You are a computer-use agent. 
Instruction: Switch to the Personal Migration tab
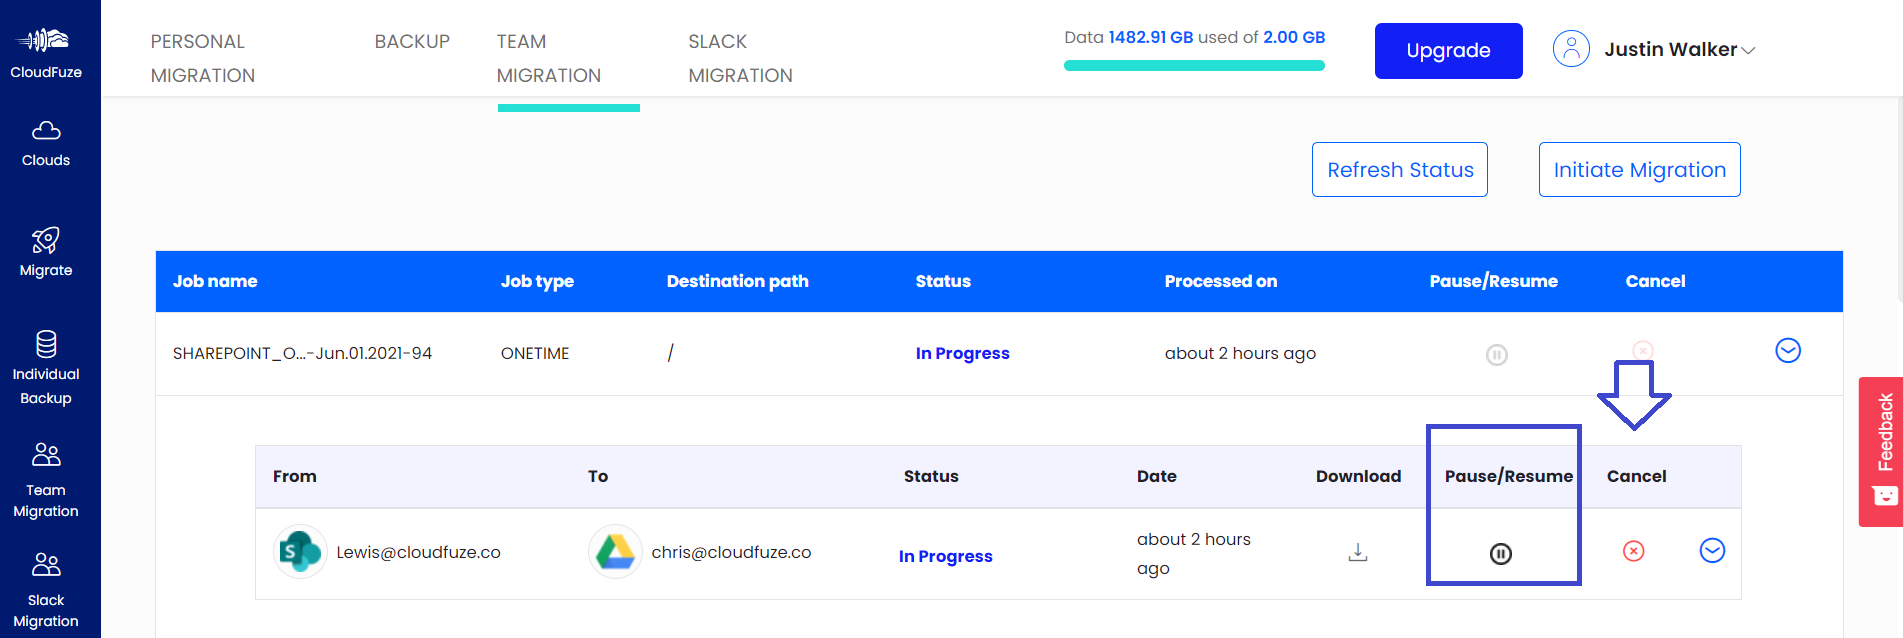[203, 58]
